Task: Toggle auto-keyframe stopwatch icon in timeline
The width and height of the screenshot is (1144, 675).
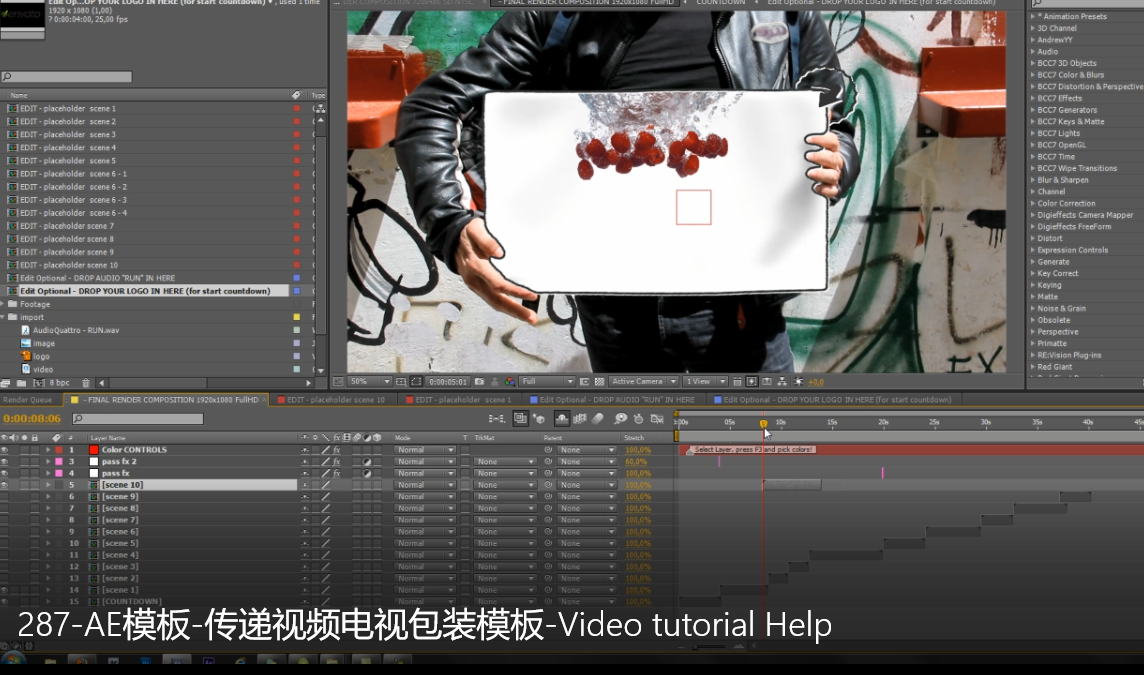Action: [638, 419]
